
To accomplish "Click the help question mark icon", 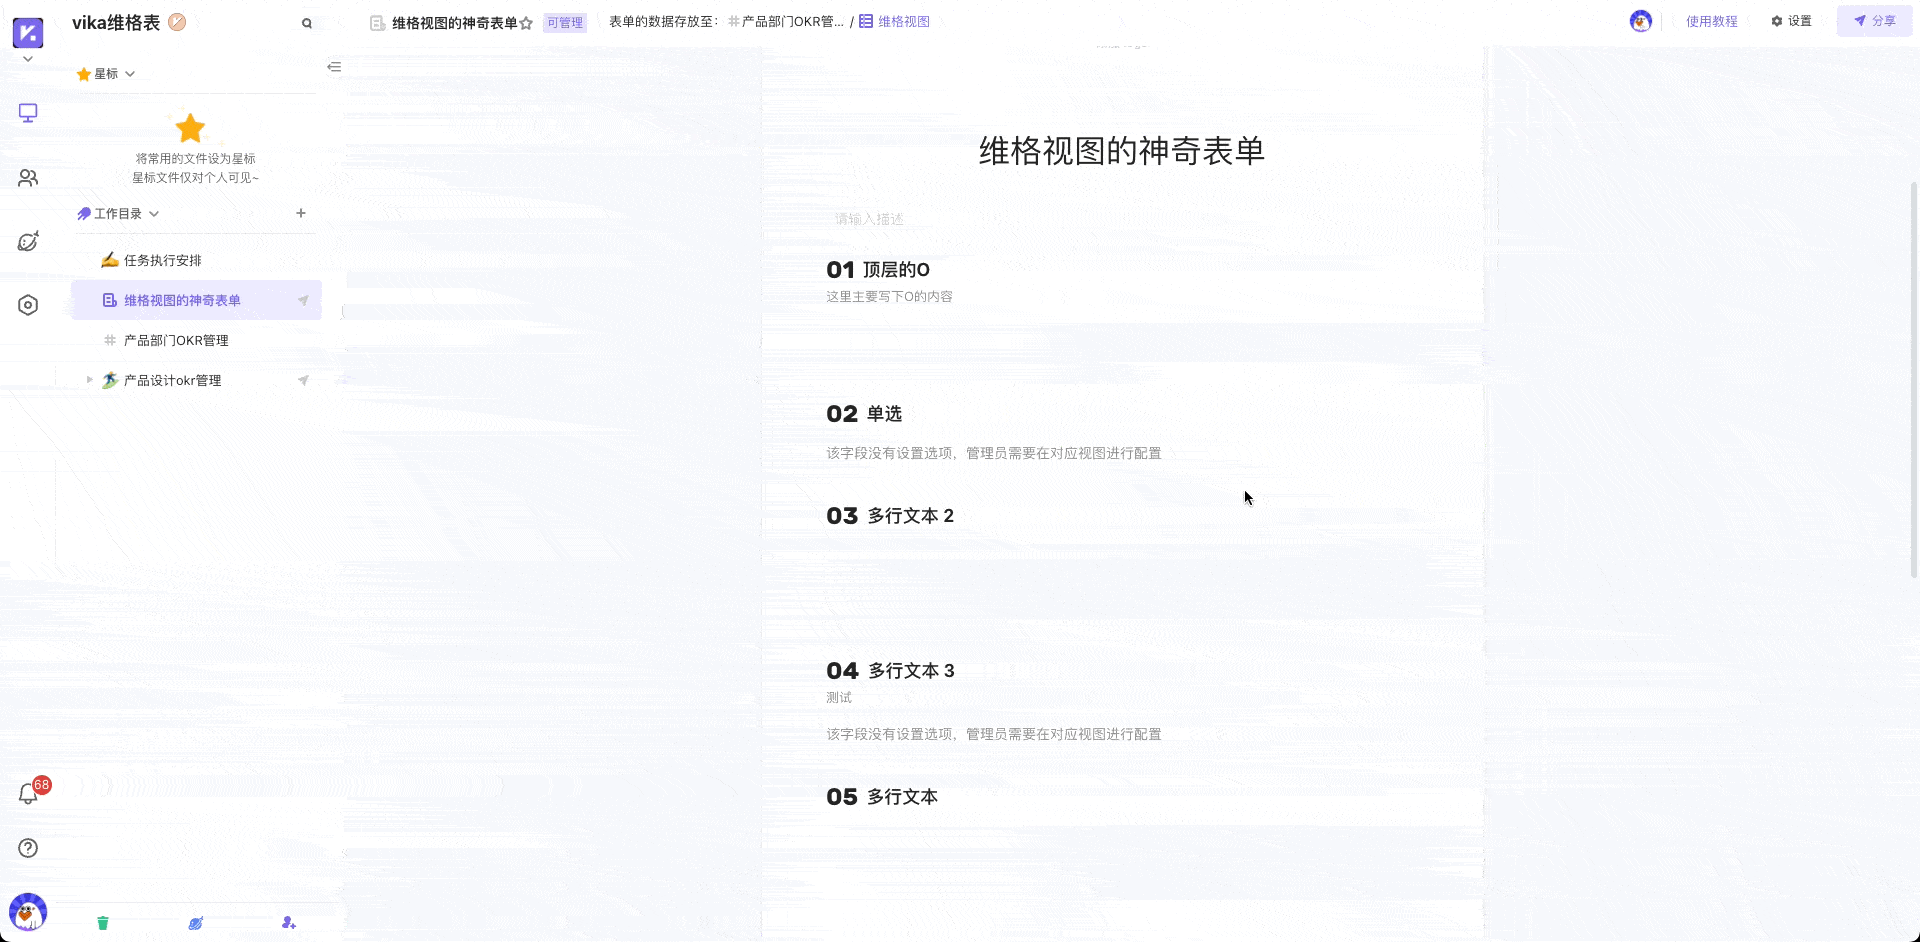I will [27, 848].
